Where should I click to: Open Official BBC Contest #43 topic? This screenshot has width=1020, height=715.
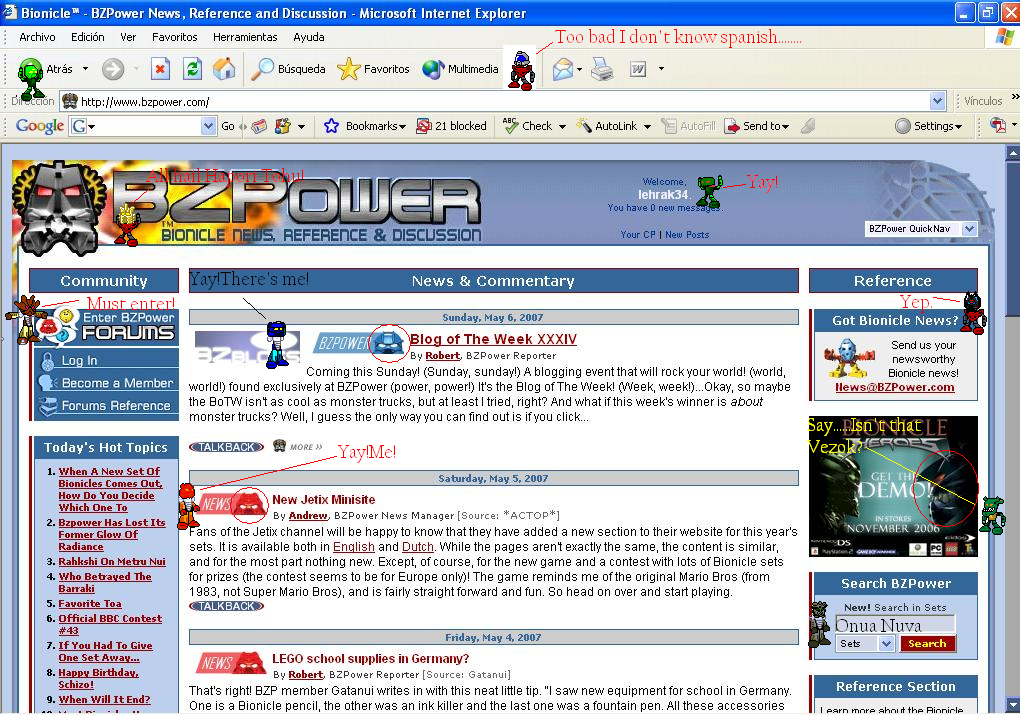point(110,624)
